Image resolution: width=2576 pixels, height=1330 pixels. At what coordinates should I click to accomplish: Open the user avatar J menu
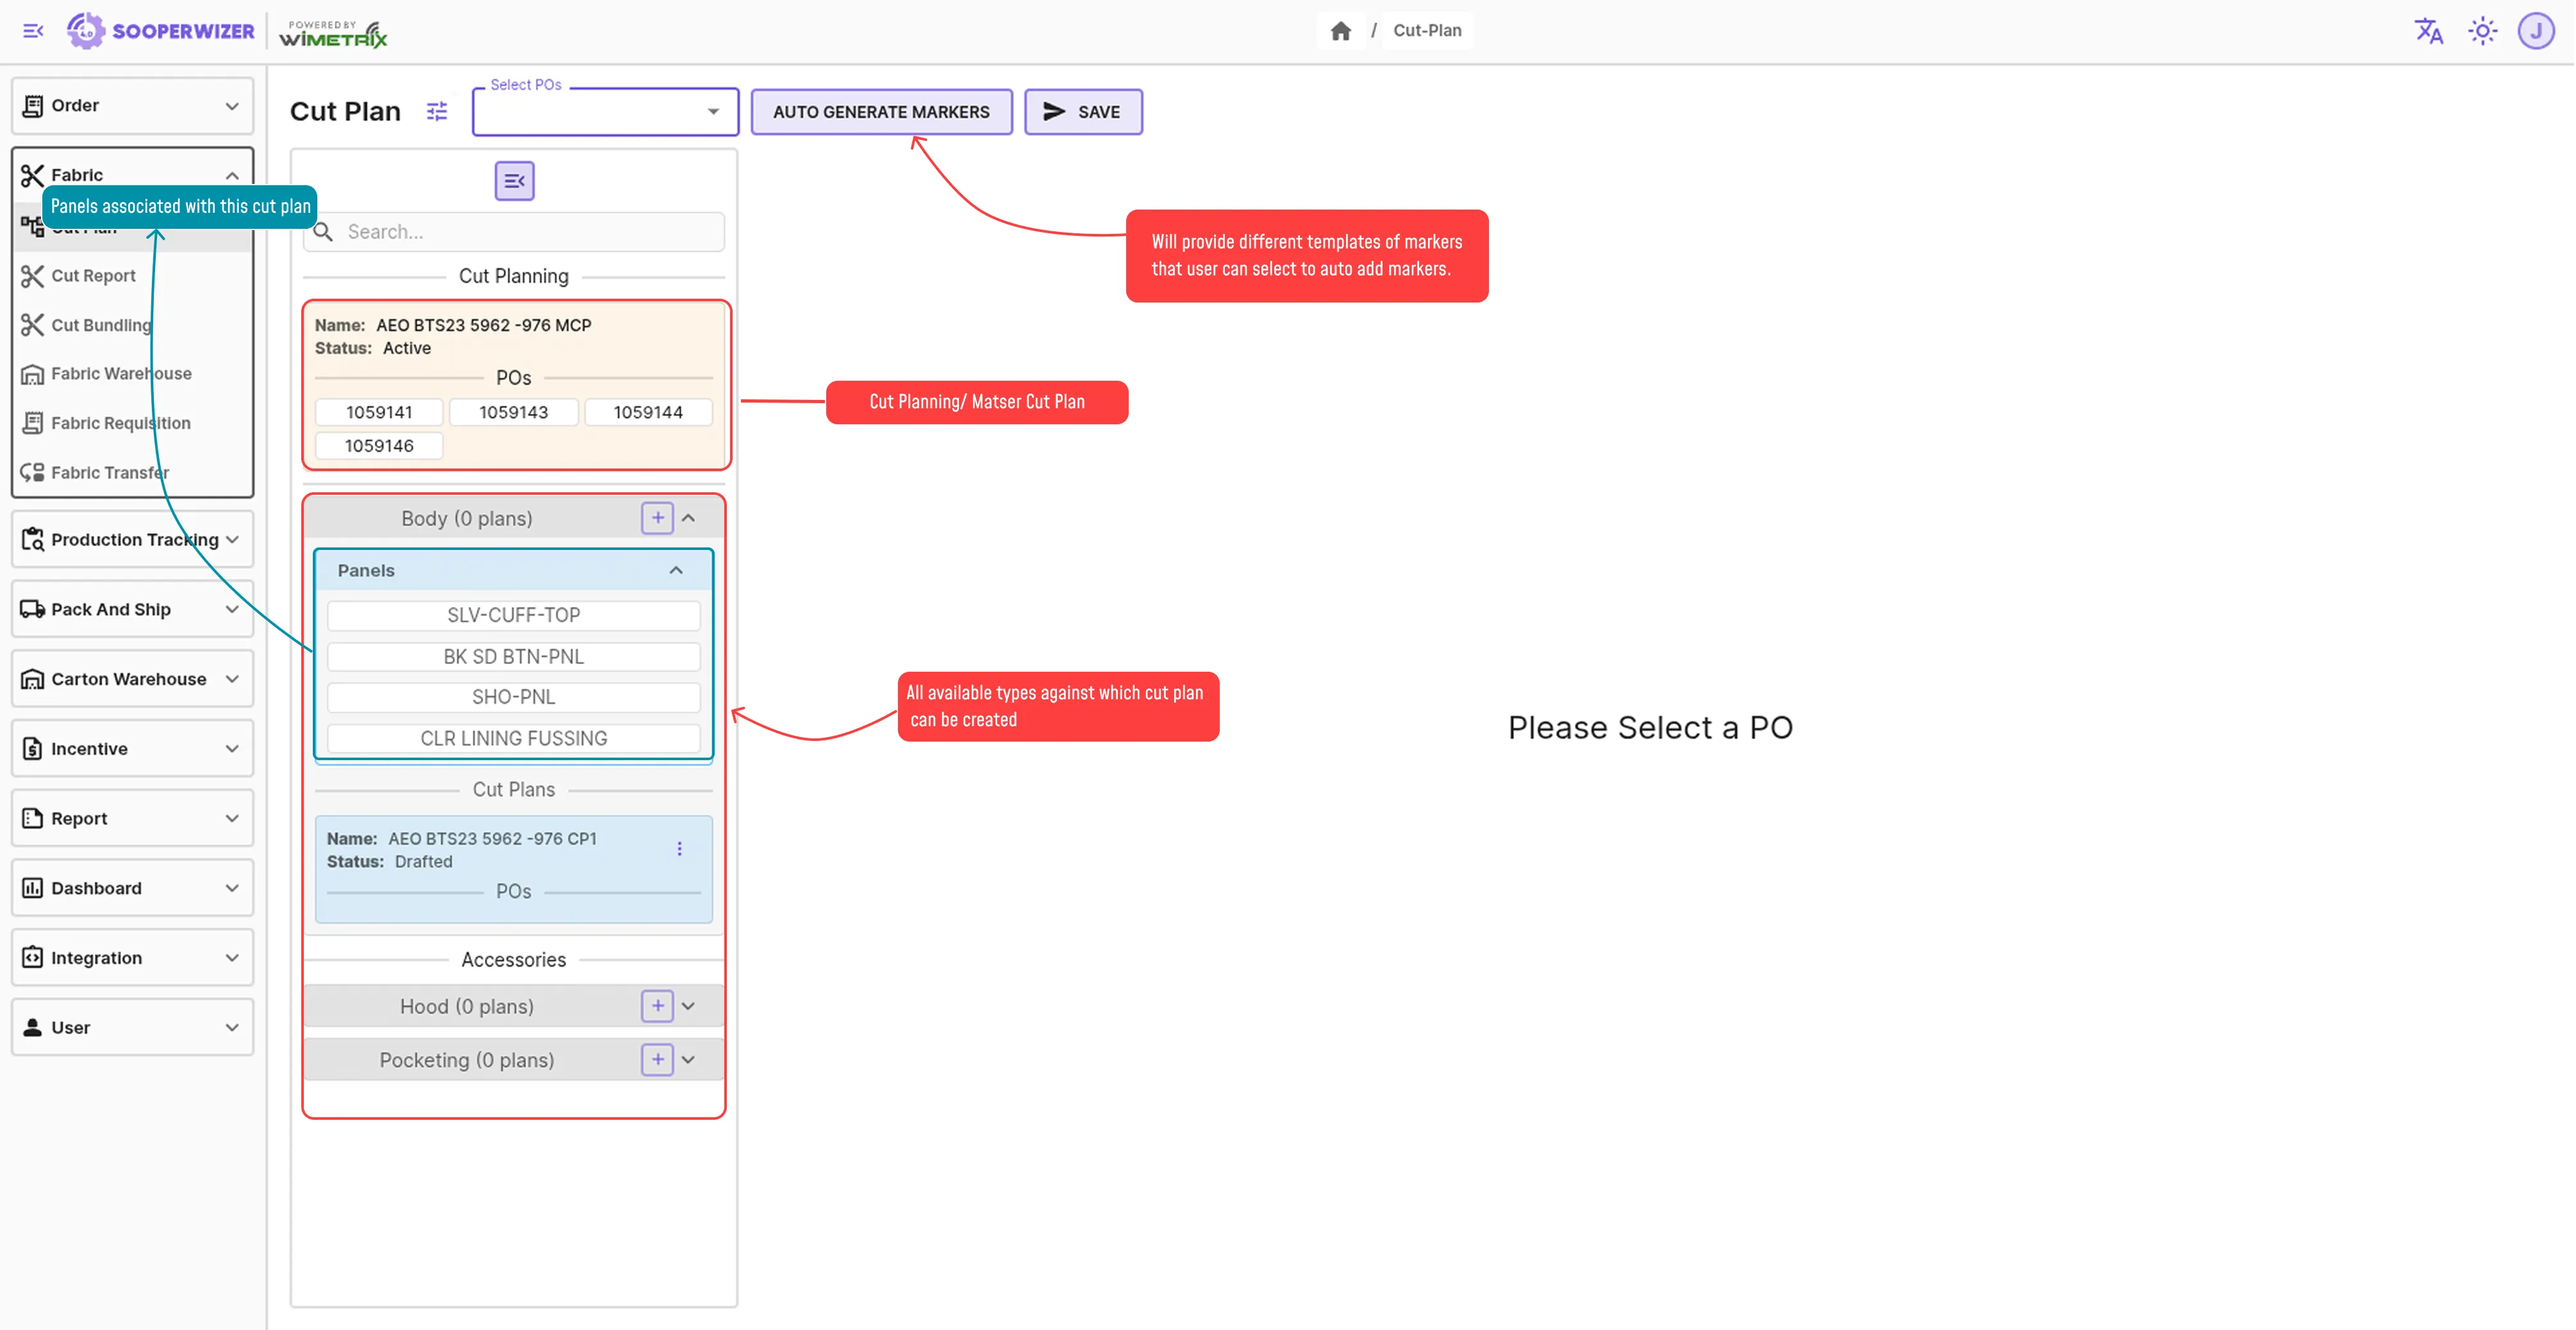(x=2535, y=31)
